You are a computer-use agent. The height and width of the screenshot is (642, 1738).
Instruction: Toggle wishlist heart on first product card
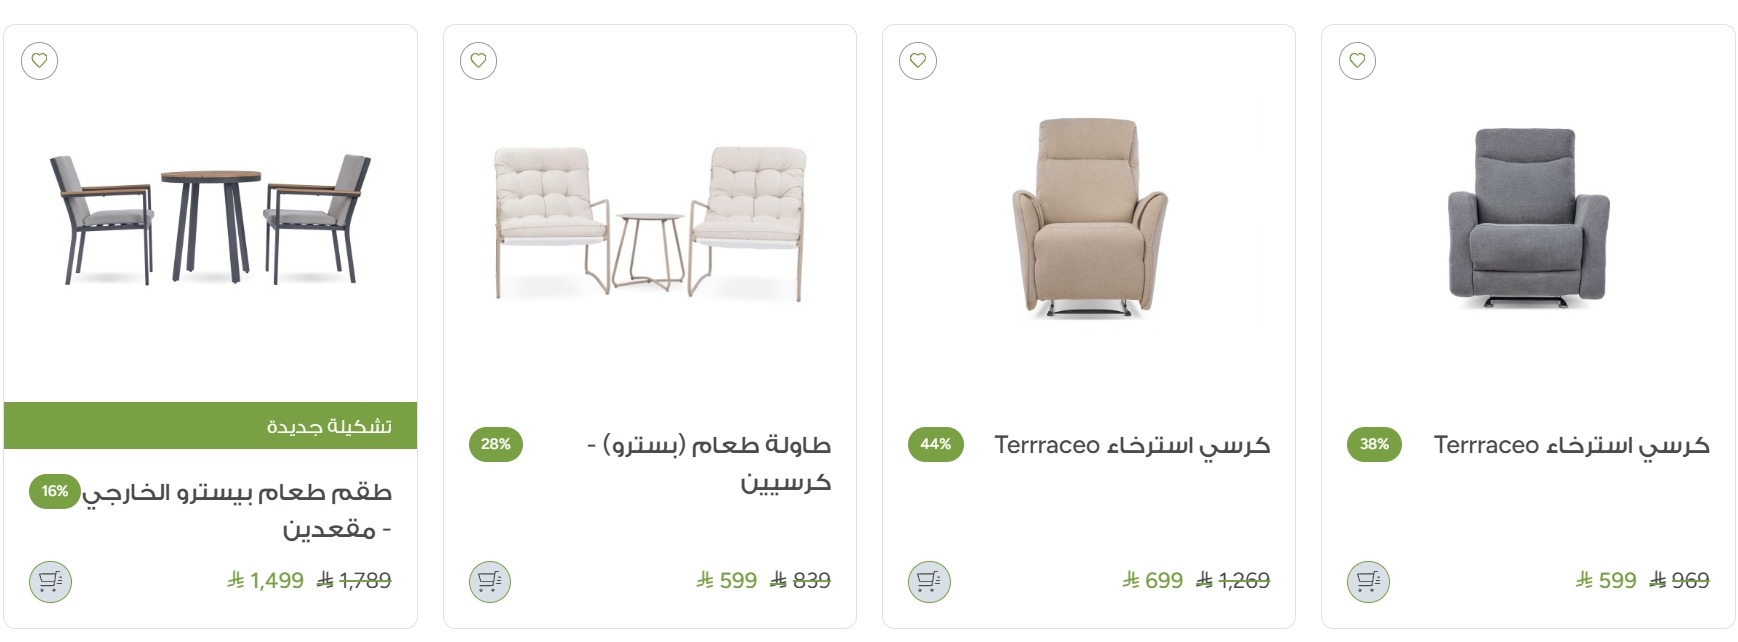coord(39,61)
